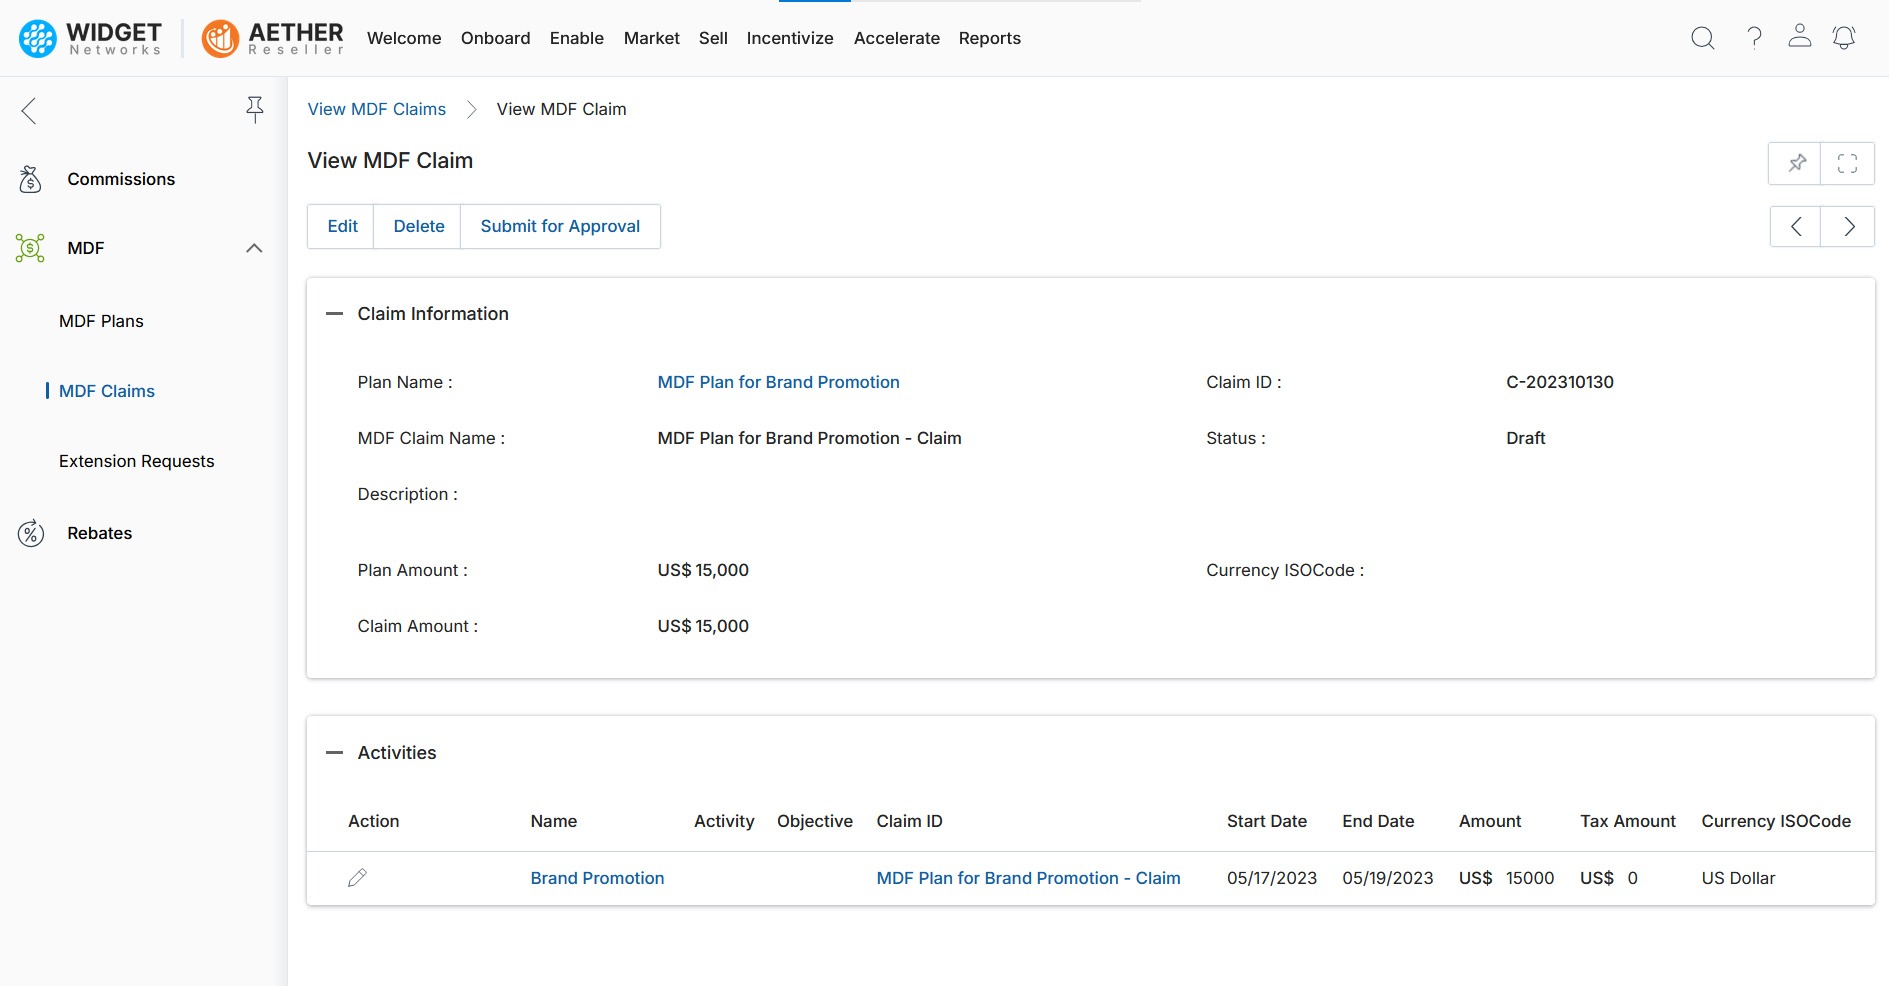Click the pencil edit icon in Activities row
The height and width of the screenshot is (986, 1889).
[357, 878]
